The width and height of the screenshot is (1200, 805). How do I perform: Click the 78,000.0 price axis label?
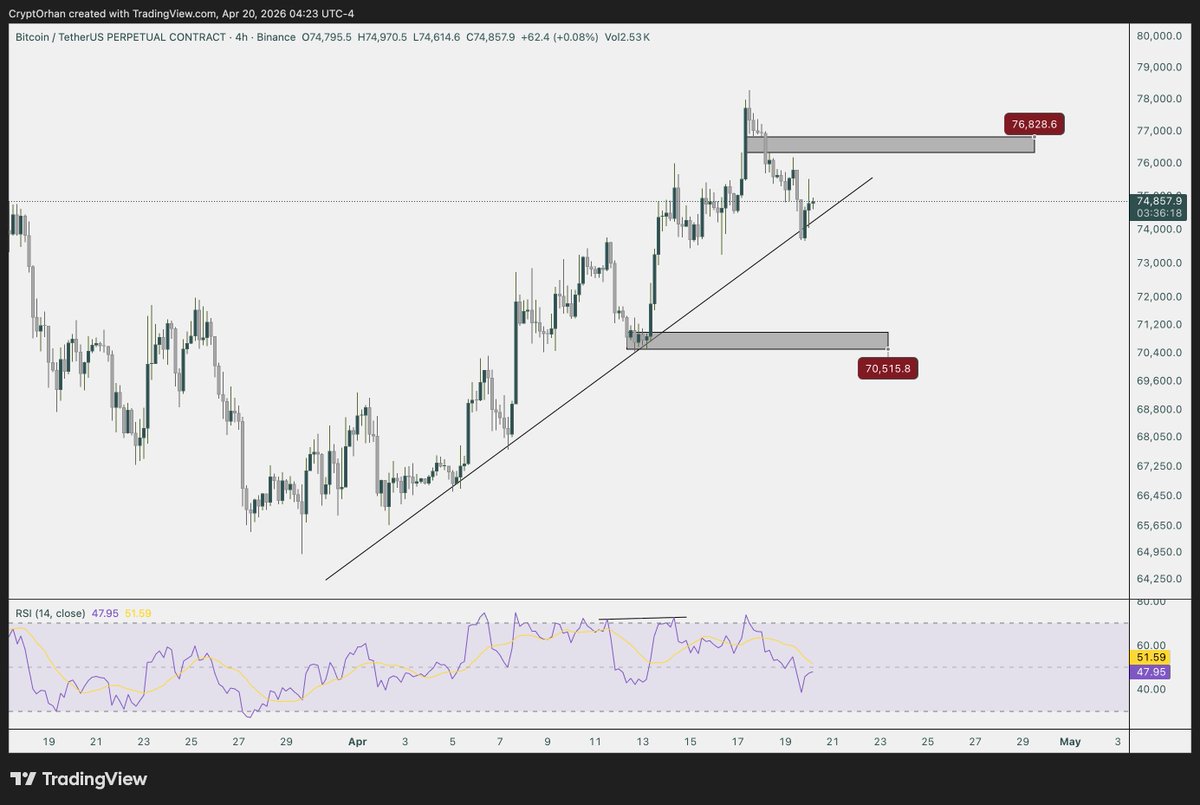click(x=1160, y=99)
